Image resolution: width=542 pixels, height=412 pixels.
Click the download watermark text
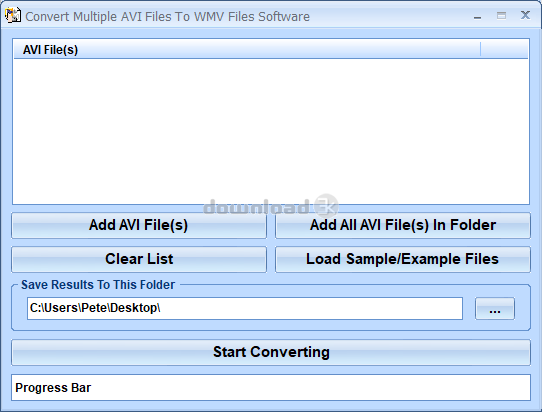coord(256,207)
